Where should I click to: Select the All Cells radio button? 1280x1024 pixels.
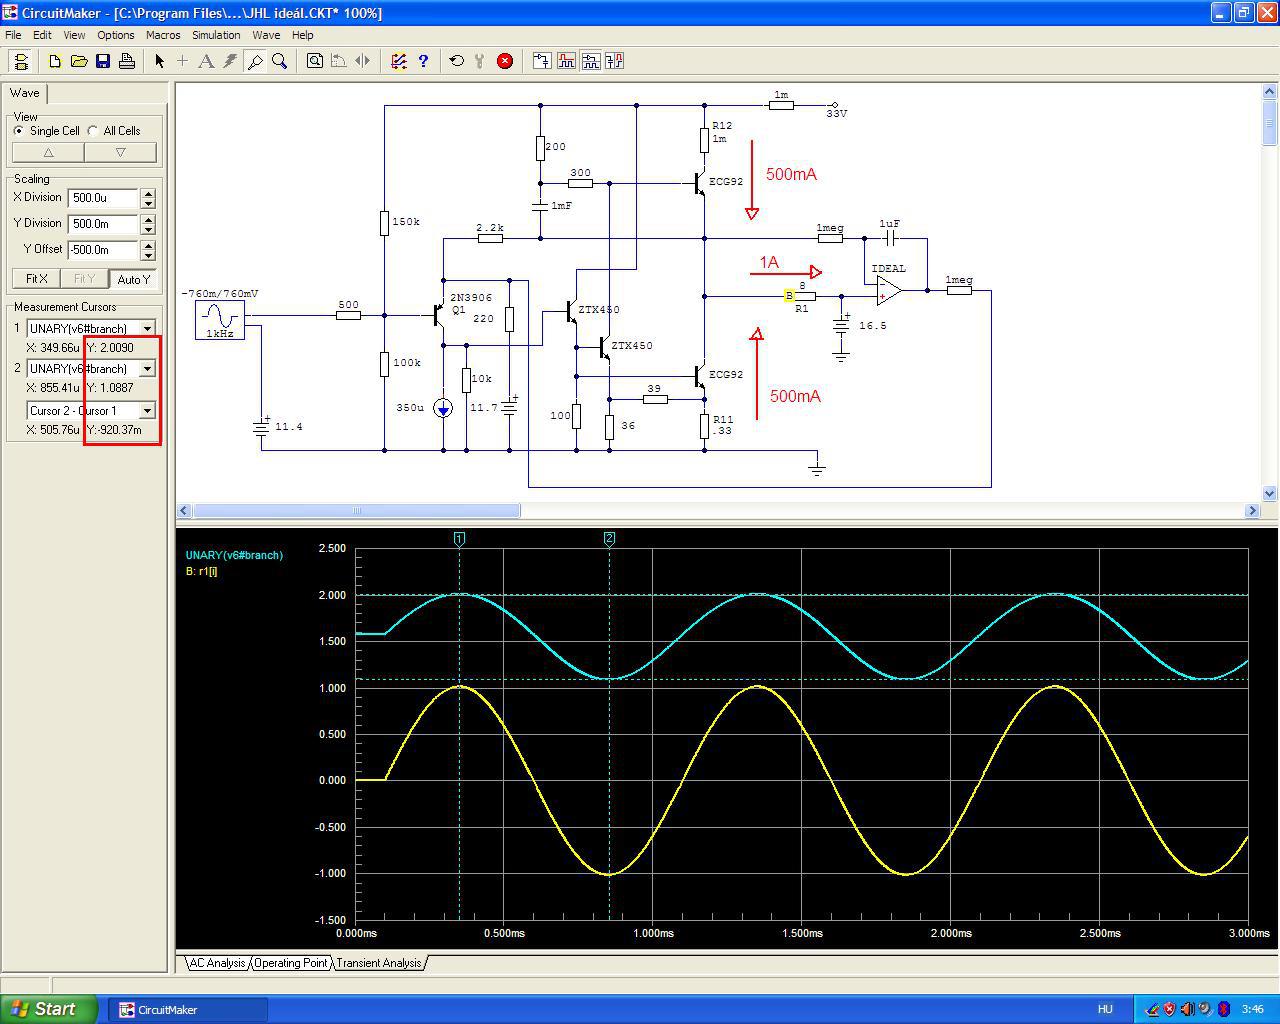coord(93,131)
